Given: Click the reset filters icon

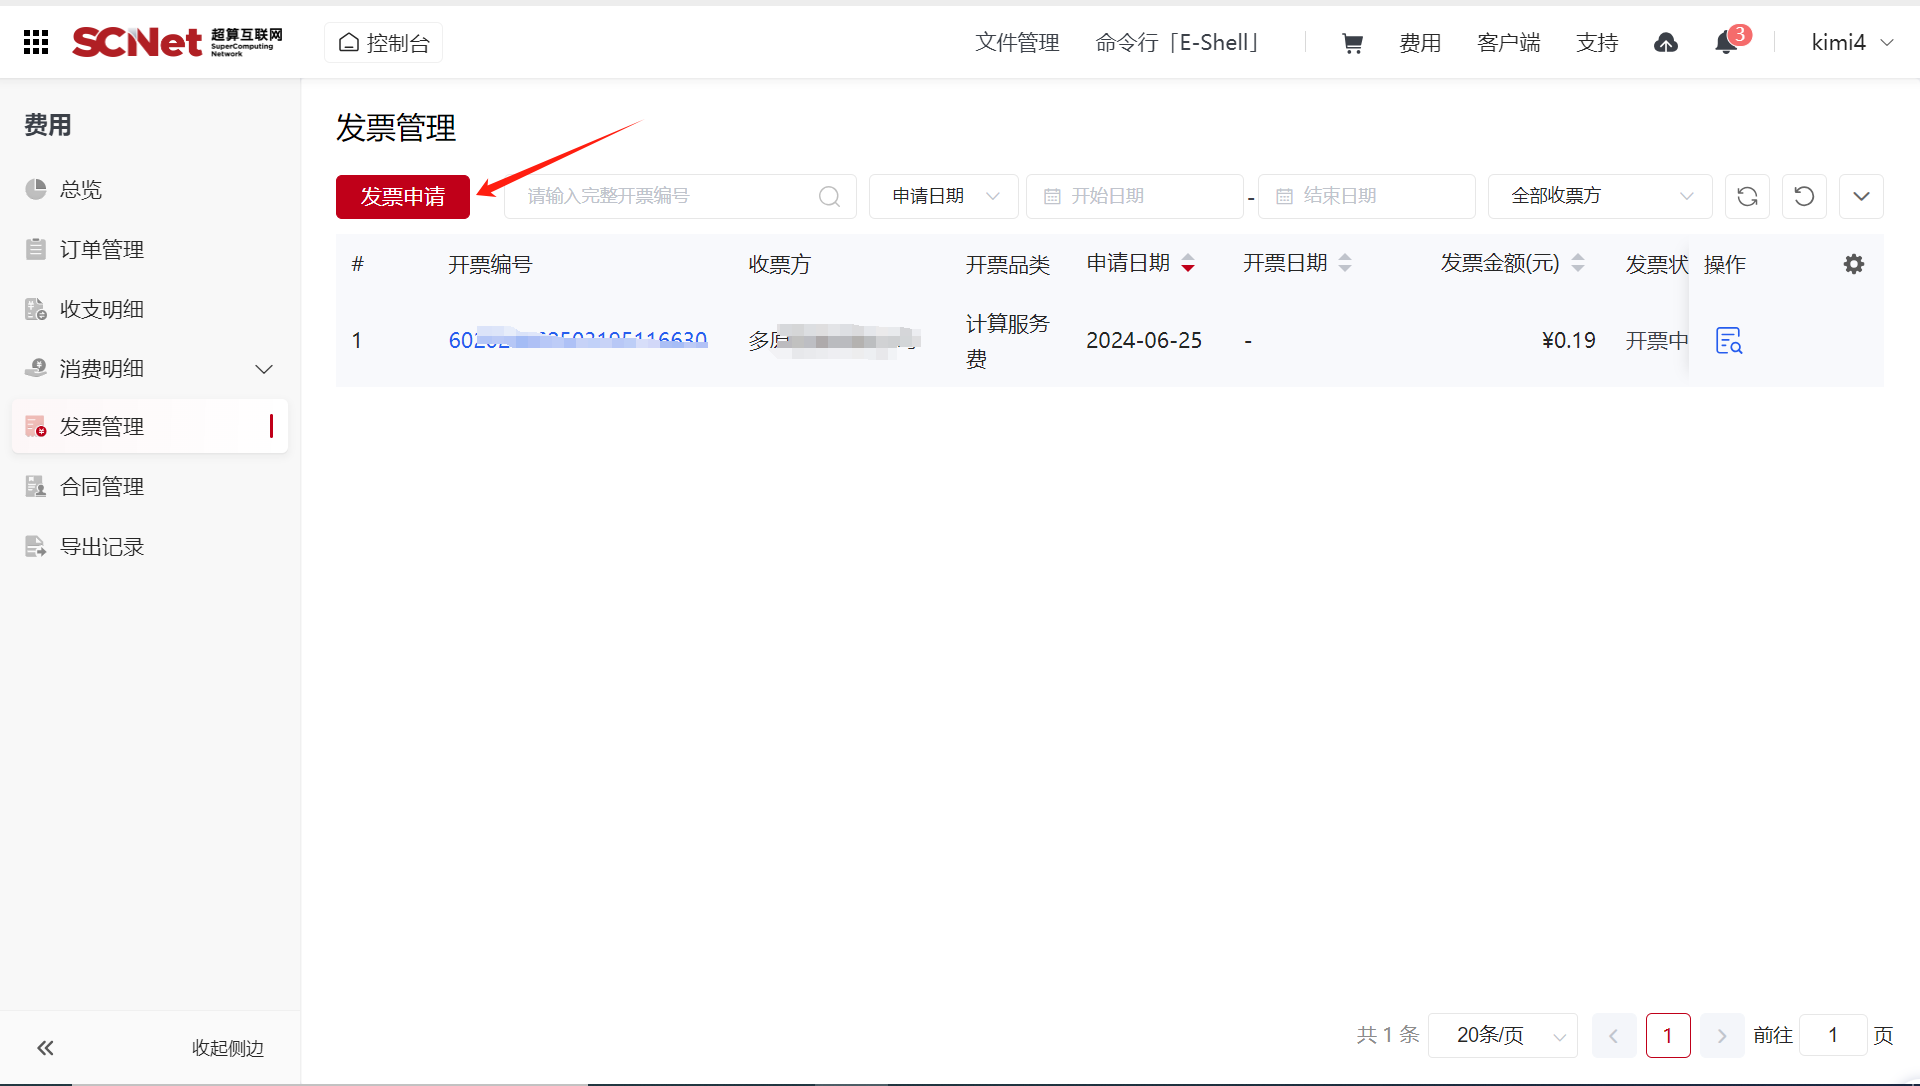Looking at the screenshot, I should pyautogui.click(x=1804, y=197).
